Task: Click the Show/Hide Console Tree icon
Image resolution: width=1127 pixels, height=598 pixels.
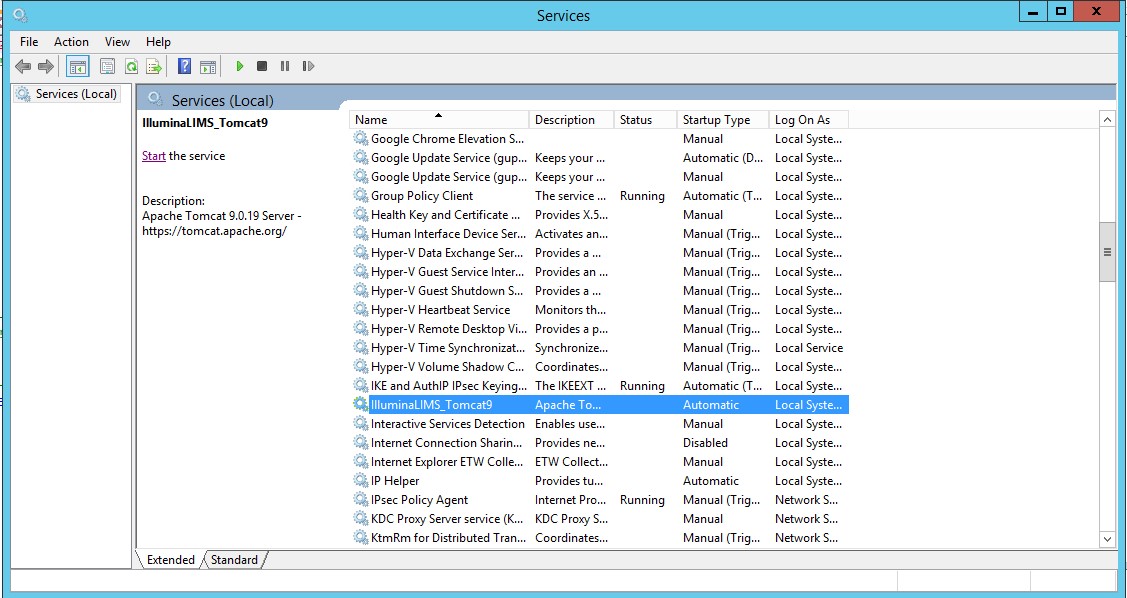Action: 77,67
